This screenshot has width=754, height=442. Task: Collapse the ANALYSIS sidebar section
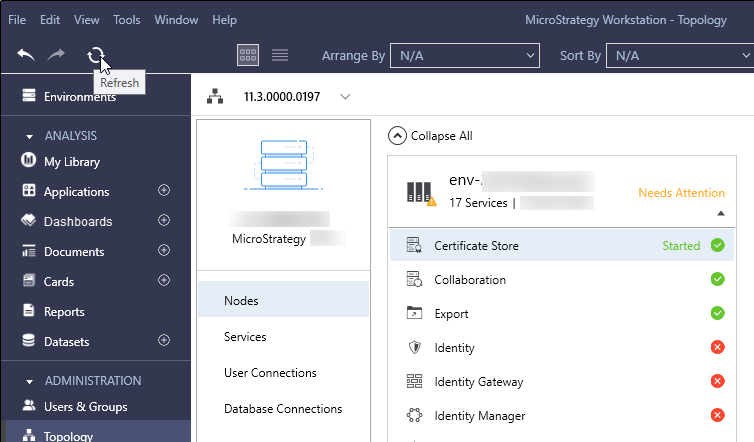point(30,136)
